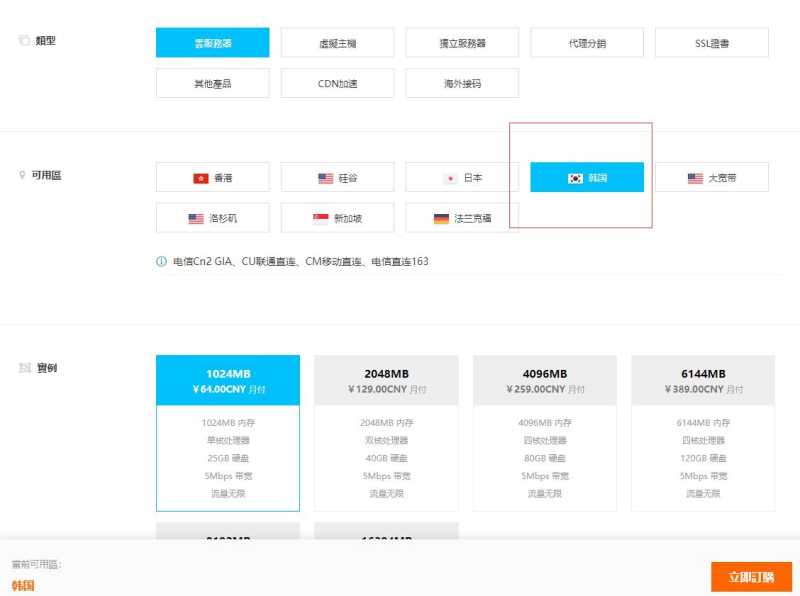Viewport: 800px width, 596px height.
Task: Click the Germany flag beside 法兰克福
Action: click(x=441, y=218)
